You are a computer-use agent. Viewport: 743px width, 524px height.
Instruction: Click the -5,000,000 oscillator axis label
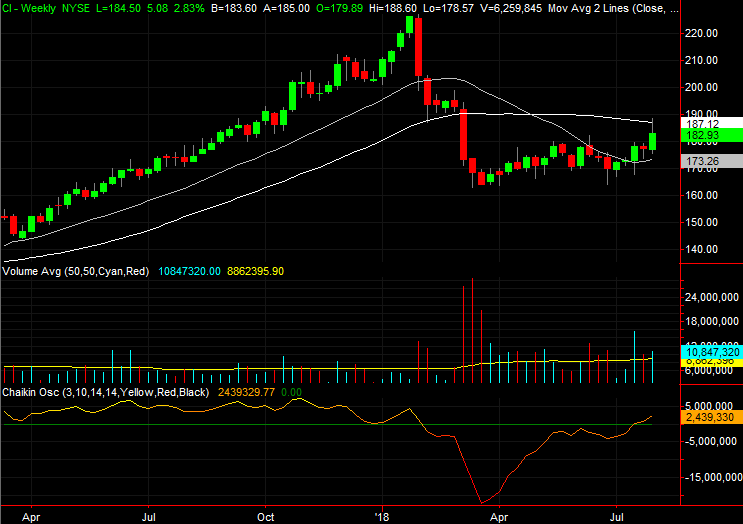pyautogui.click(x=711, y=442)
